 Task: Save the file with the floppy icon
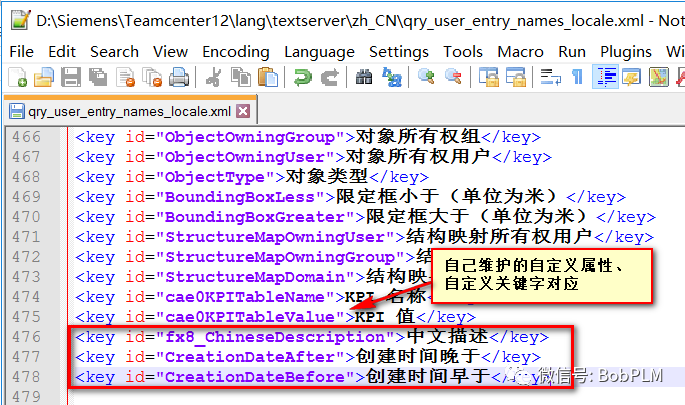click(x=71, y=77)
